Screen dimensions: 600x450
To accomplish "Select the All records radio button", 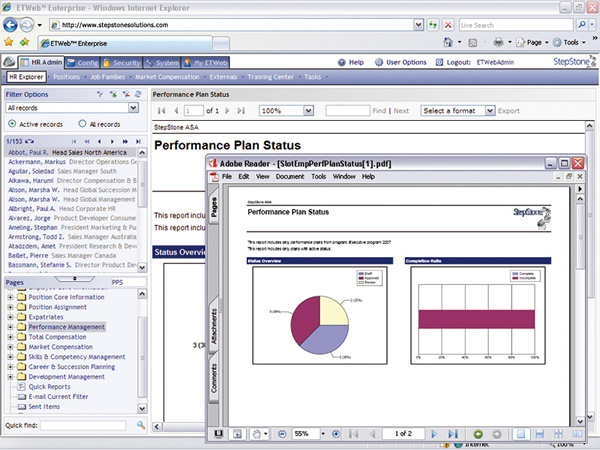I will [82, 124].
